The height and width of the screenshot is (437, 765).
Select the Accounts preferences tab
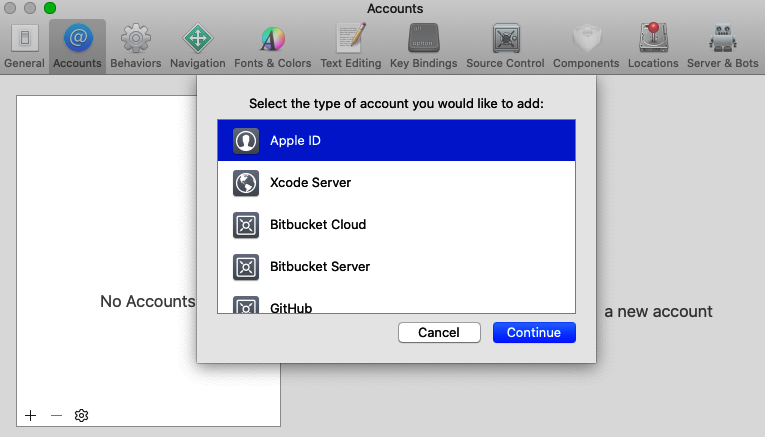(x=77, y=47)
